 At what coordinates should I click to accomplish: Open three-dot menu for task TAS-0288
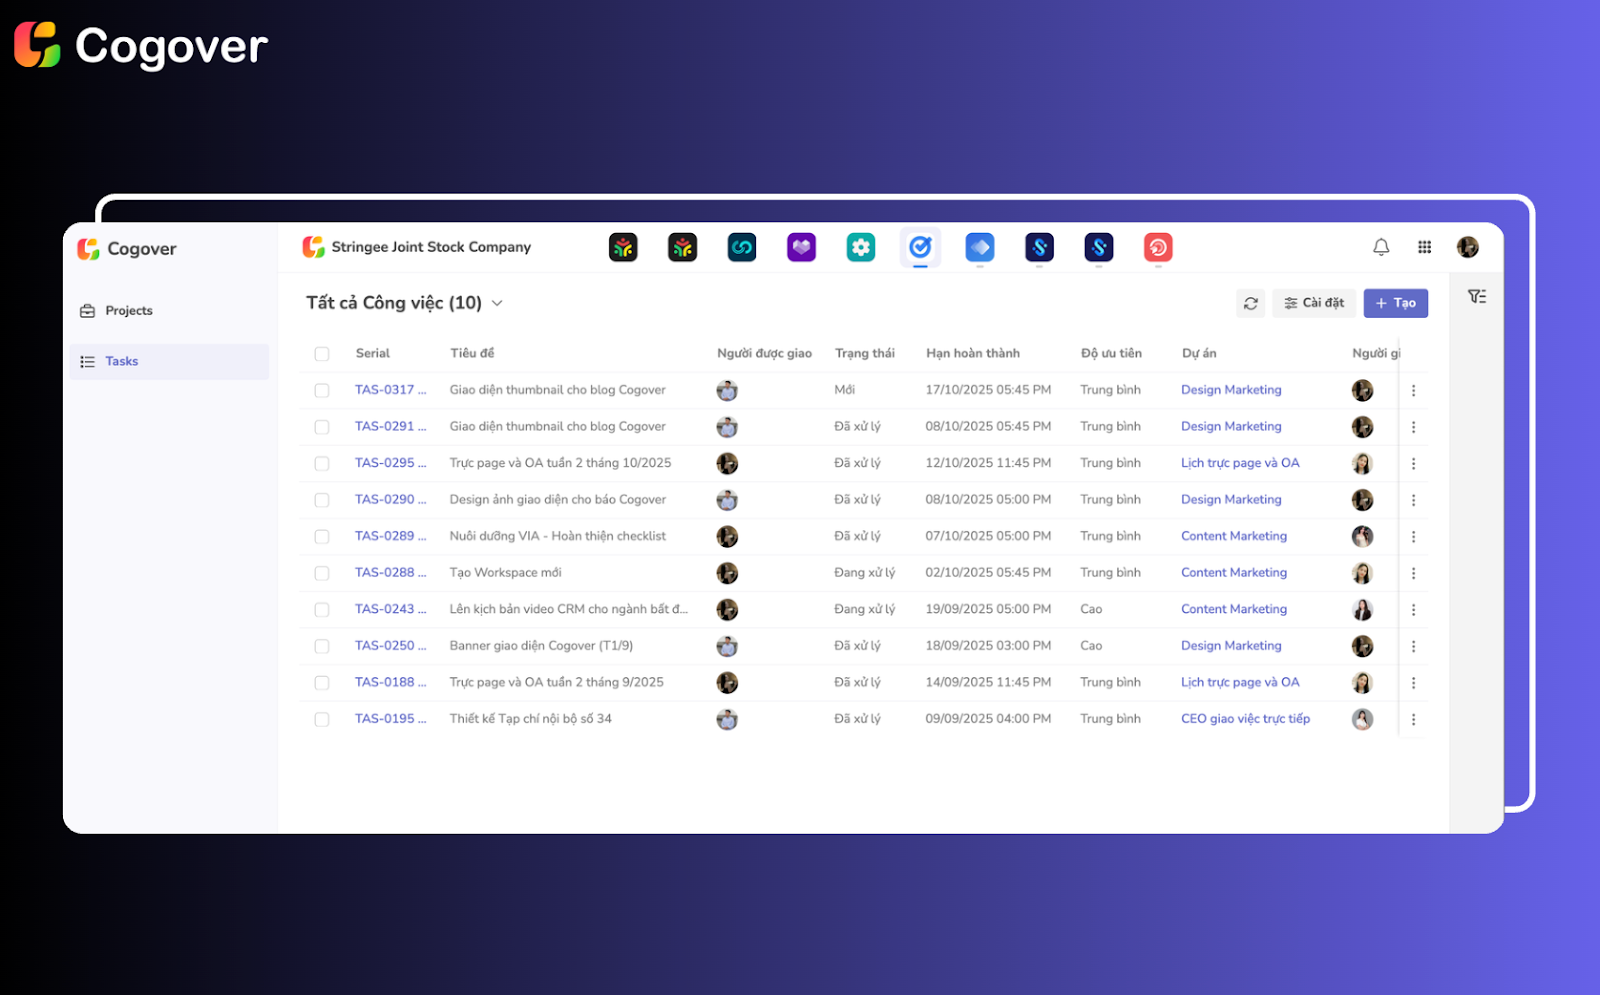(1413, 574)
